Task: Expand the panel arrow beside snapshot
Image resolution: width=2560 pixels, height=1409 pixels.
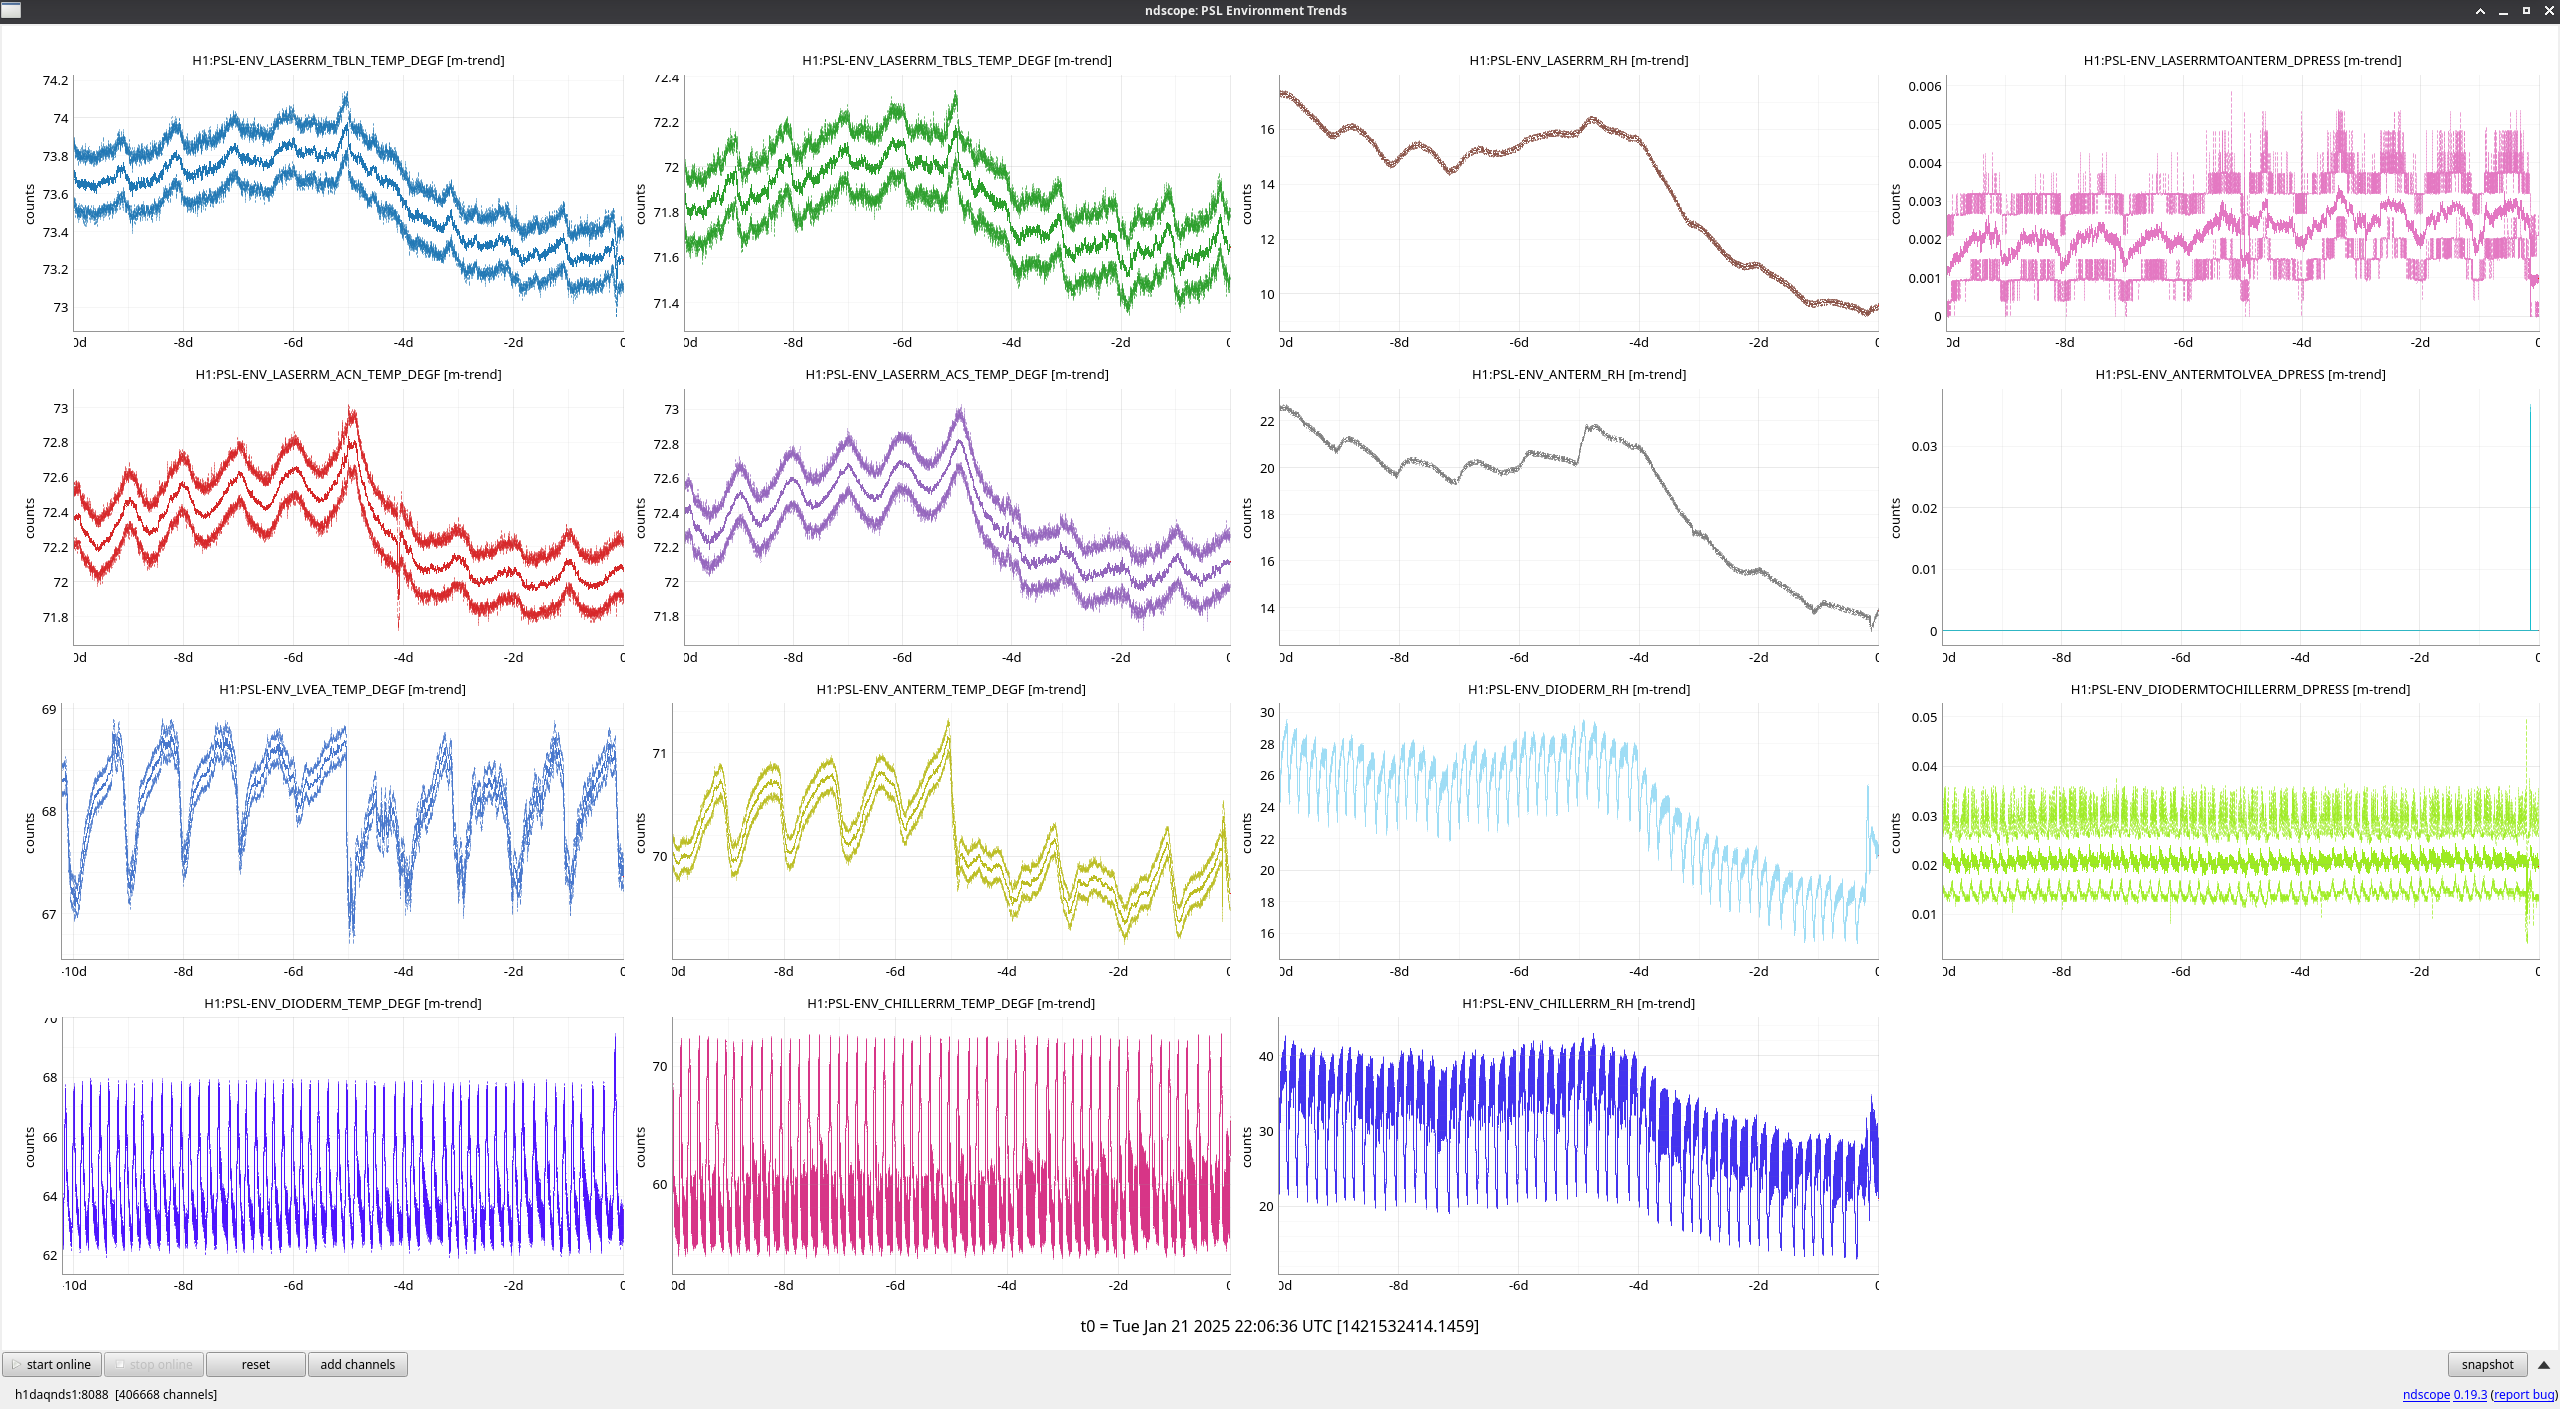Action: coord(2544,1365)
